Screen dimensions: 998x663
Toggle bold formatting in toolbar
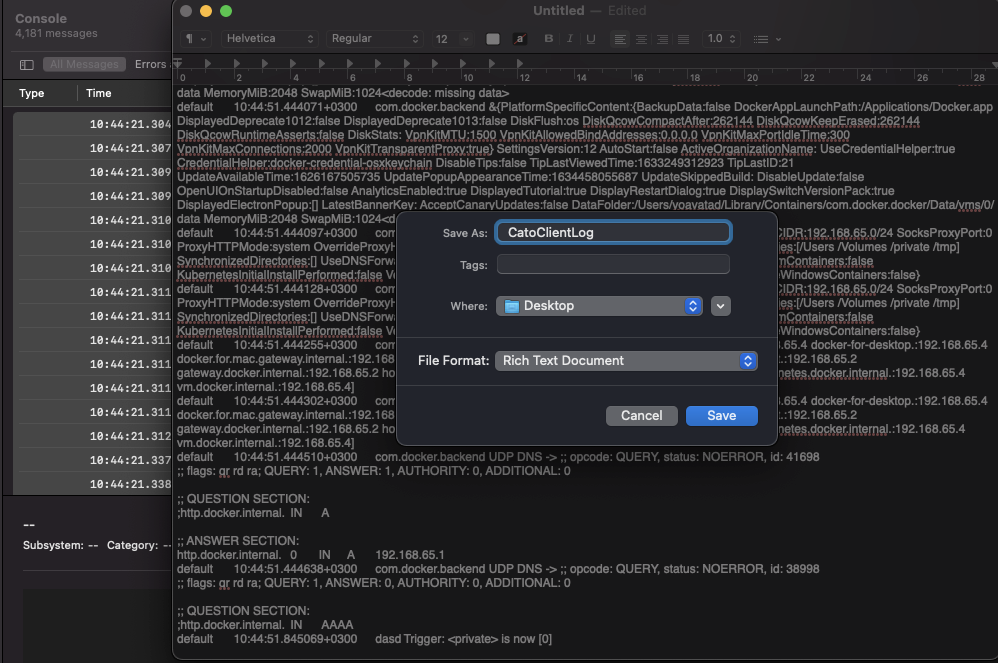point(548,39)
